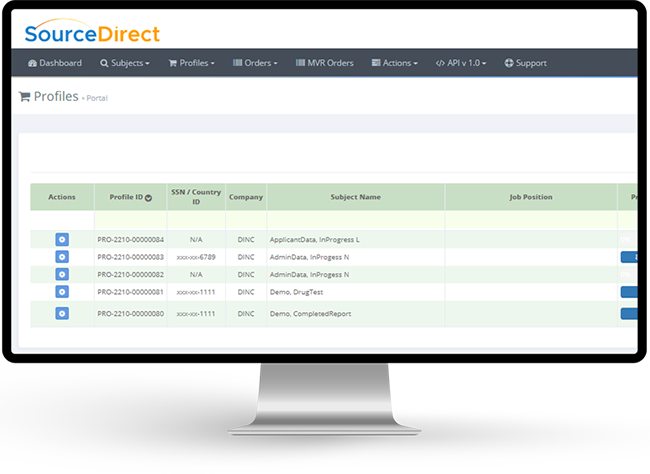The width and height of the screenshot is (650, 474).
Task: Click the Subject Name column header
Action: [356, 197]
